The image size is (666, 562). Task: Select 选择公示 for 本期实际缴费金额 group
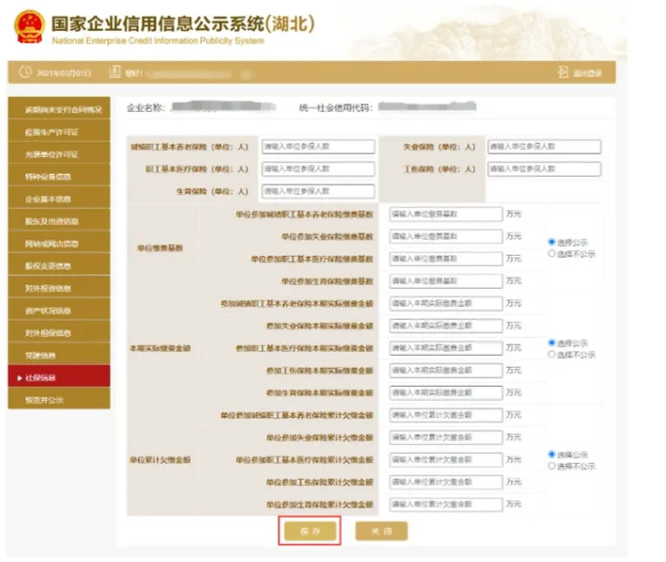point(552,343)
